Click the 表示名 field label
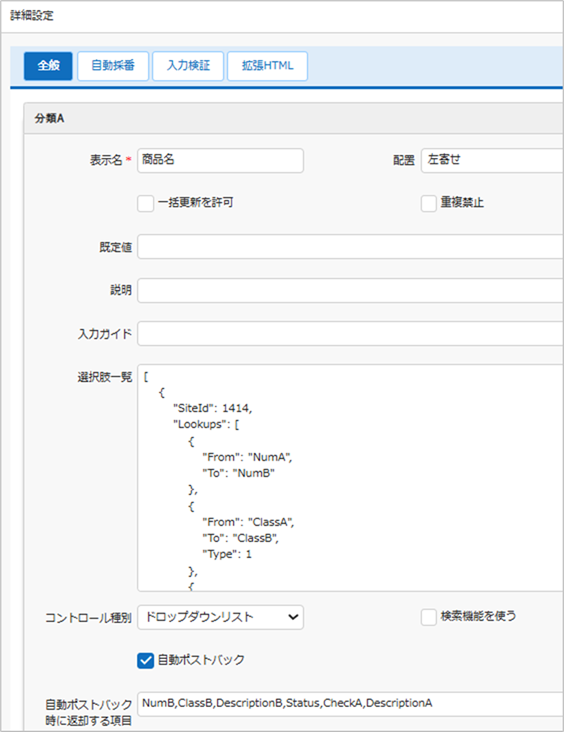This screenshot has height=735, width=568. (x=106, y=160)
